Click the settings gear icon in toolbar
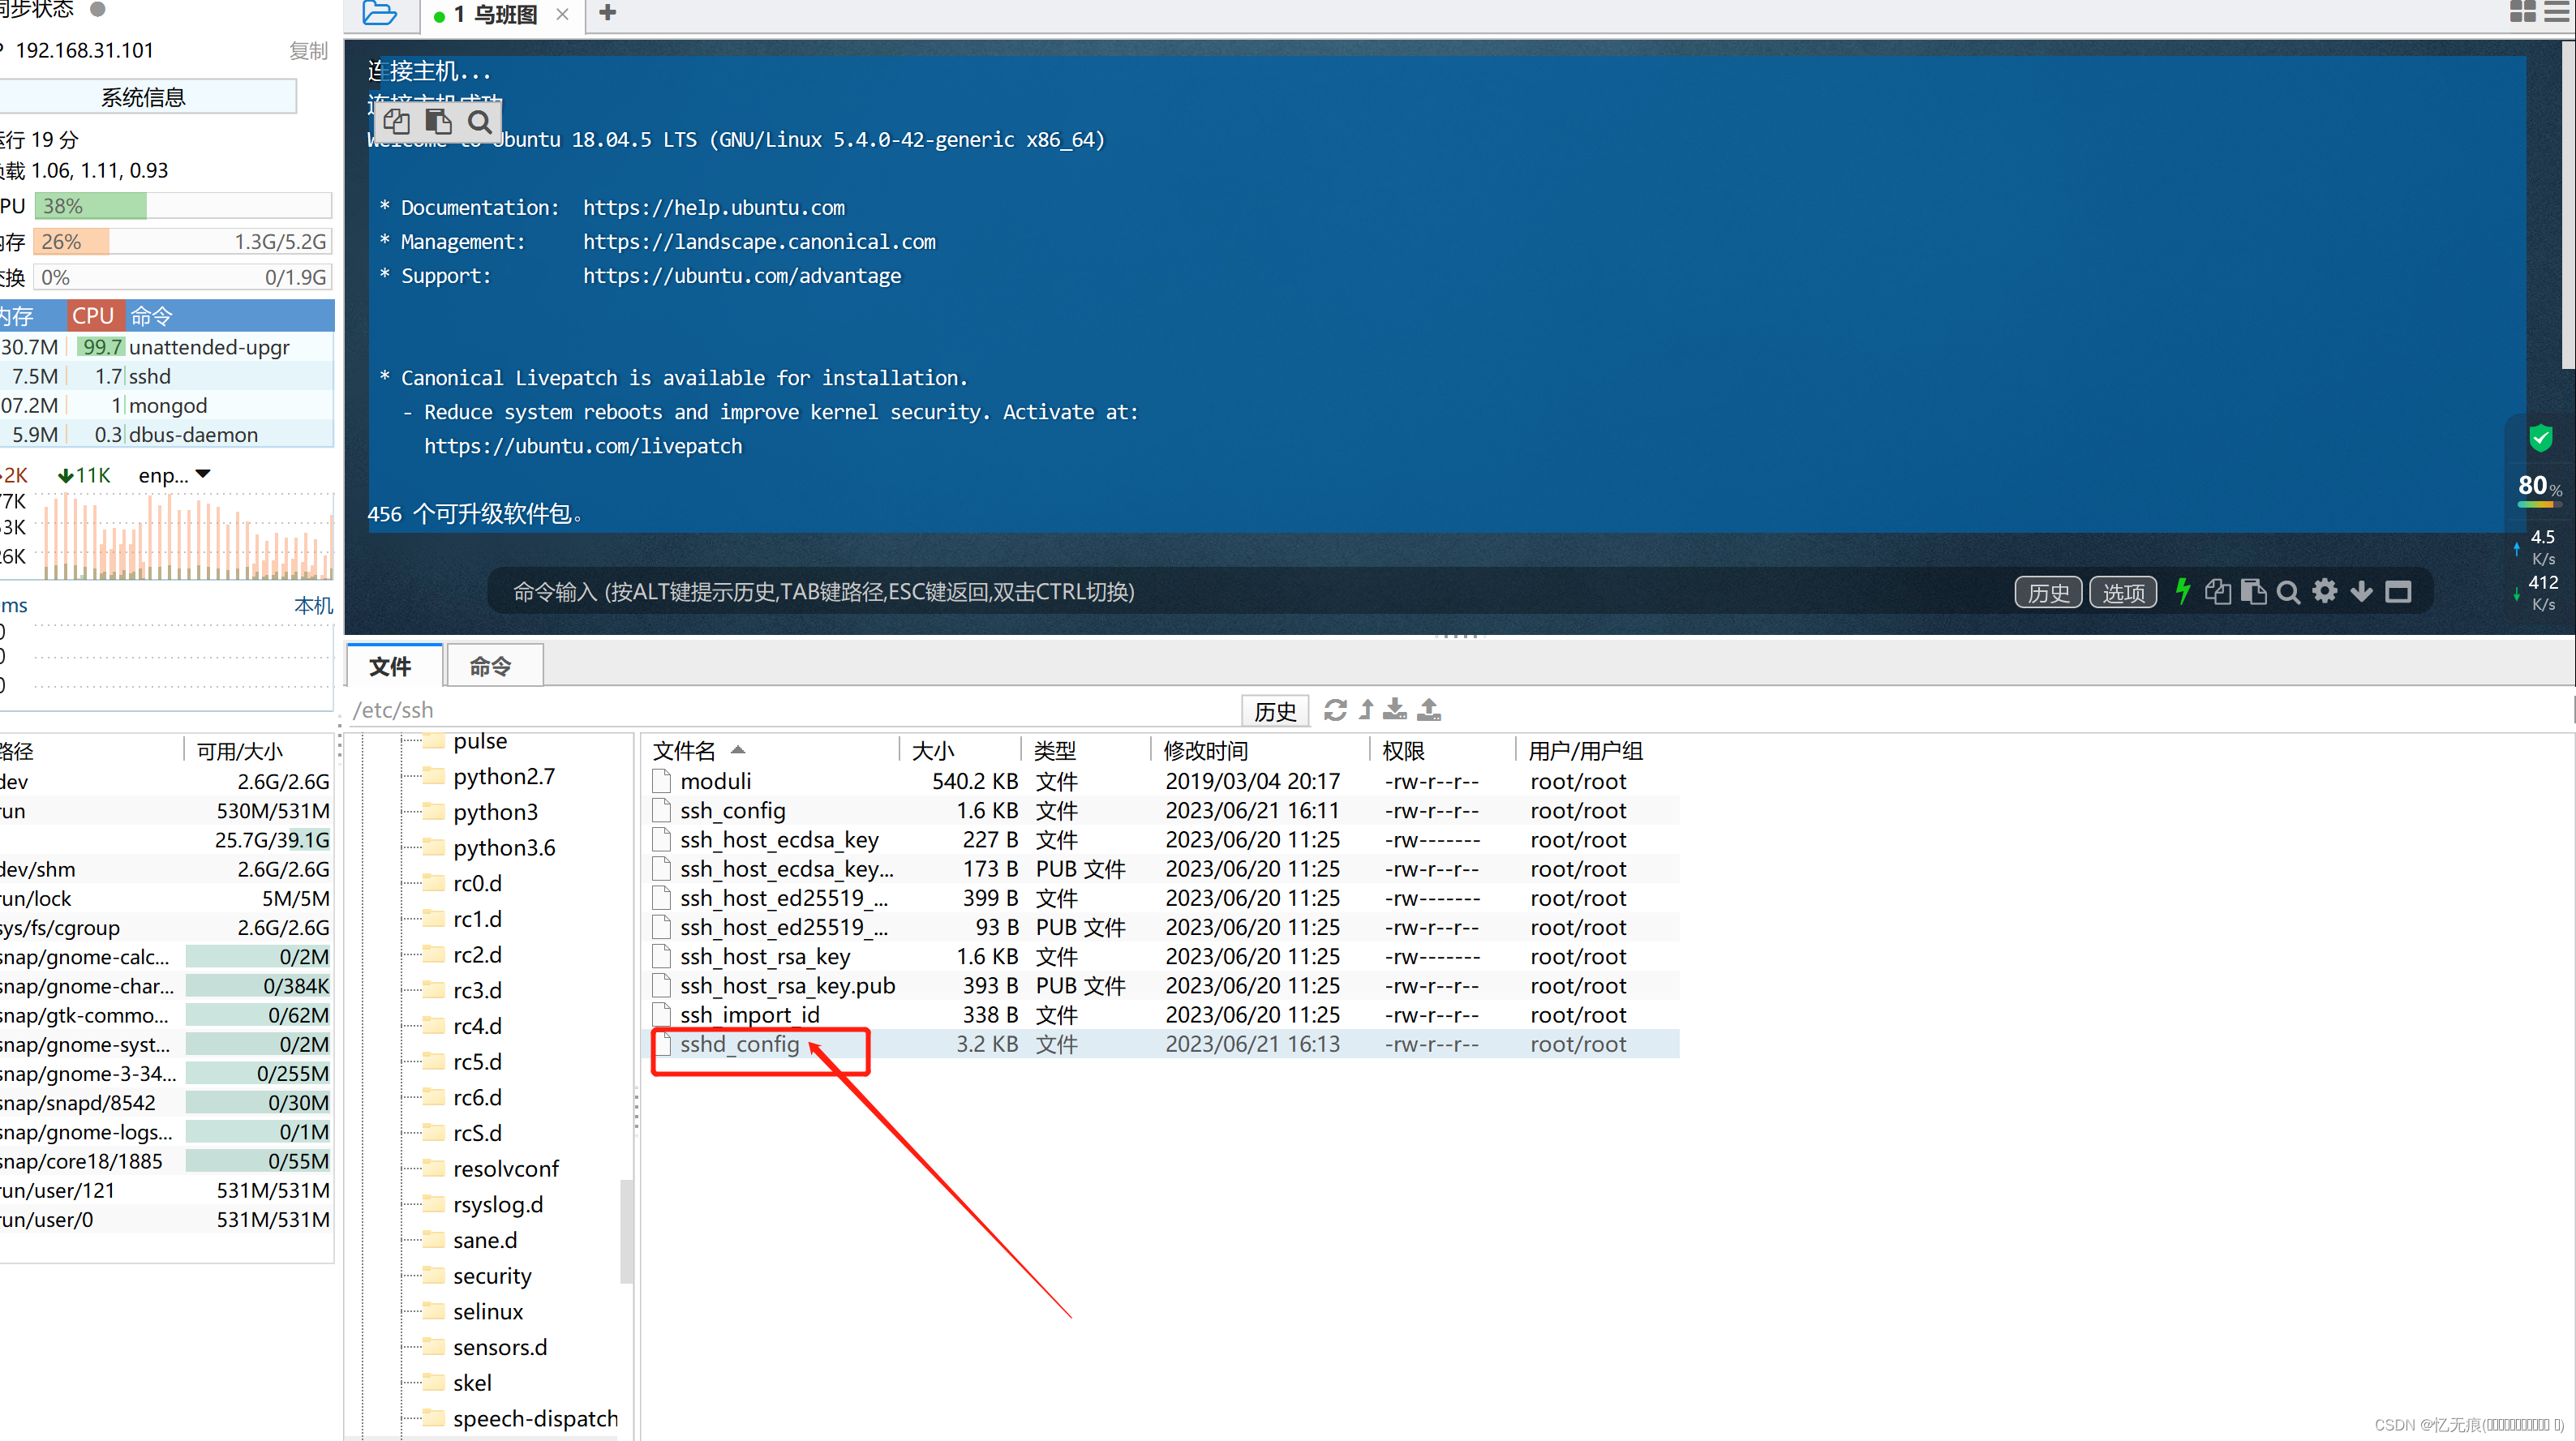 [x=2326, y=590]
